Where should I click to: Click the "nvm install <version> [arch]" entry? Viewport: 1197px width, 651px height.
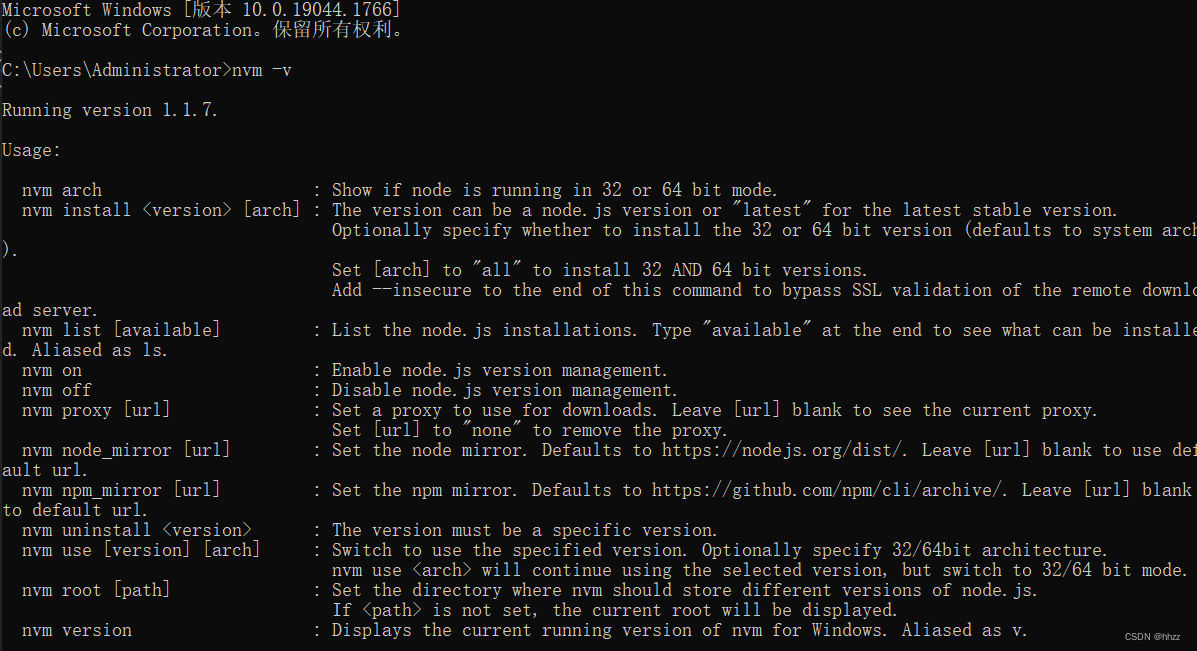[x=160, y=210]
